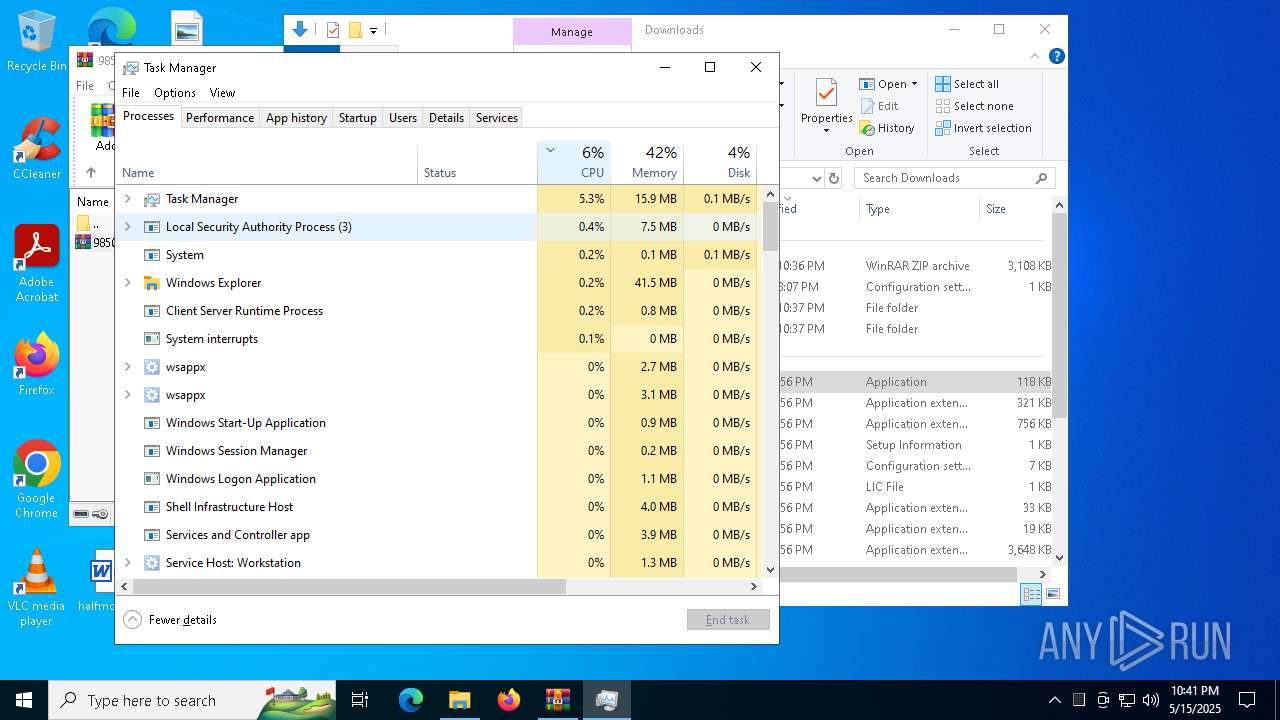Open the Windows Start menu
Image resolution: width=1280 pixels, height=720 pixels.
(x=24, y=700)
